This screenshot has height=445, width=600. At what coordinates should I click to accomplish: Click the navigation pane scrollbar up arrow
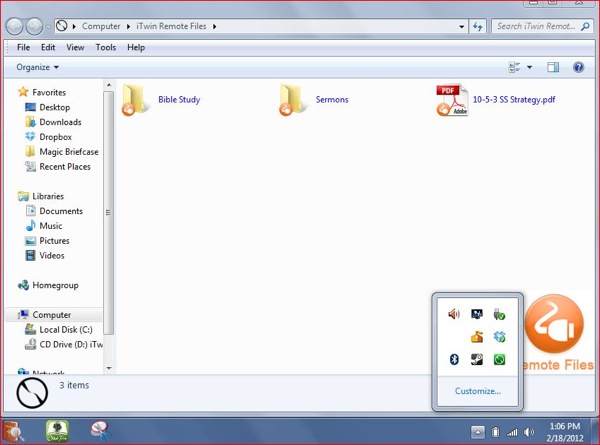click(x=109, y=85)
